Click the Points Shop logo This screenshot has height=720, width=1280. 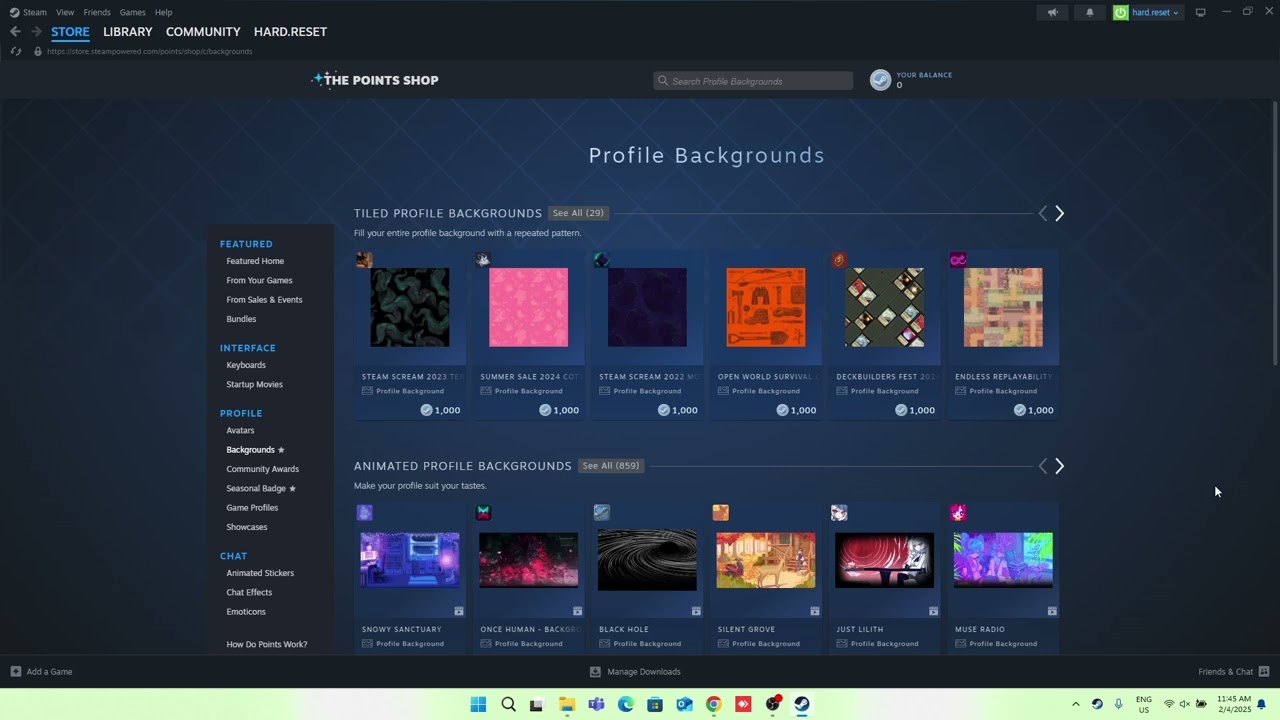375,80
